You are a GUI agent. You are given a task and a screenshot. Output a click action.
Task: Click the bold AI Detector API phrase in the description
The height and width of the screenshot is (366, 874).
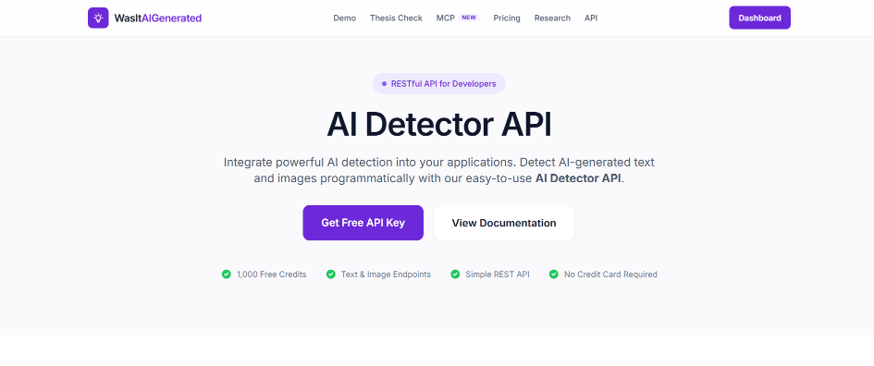(x=578, y=179)
